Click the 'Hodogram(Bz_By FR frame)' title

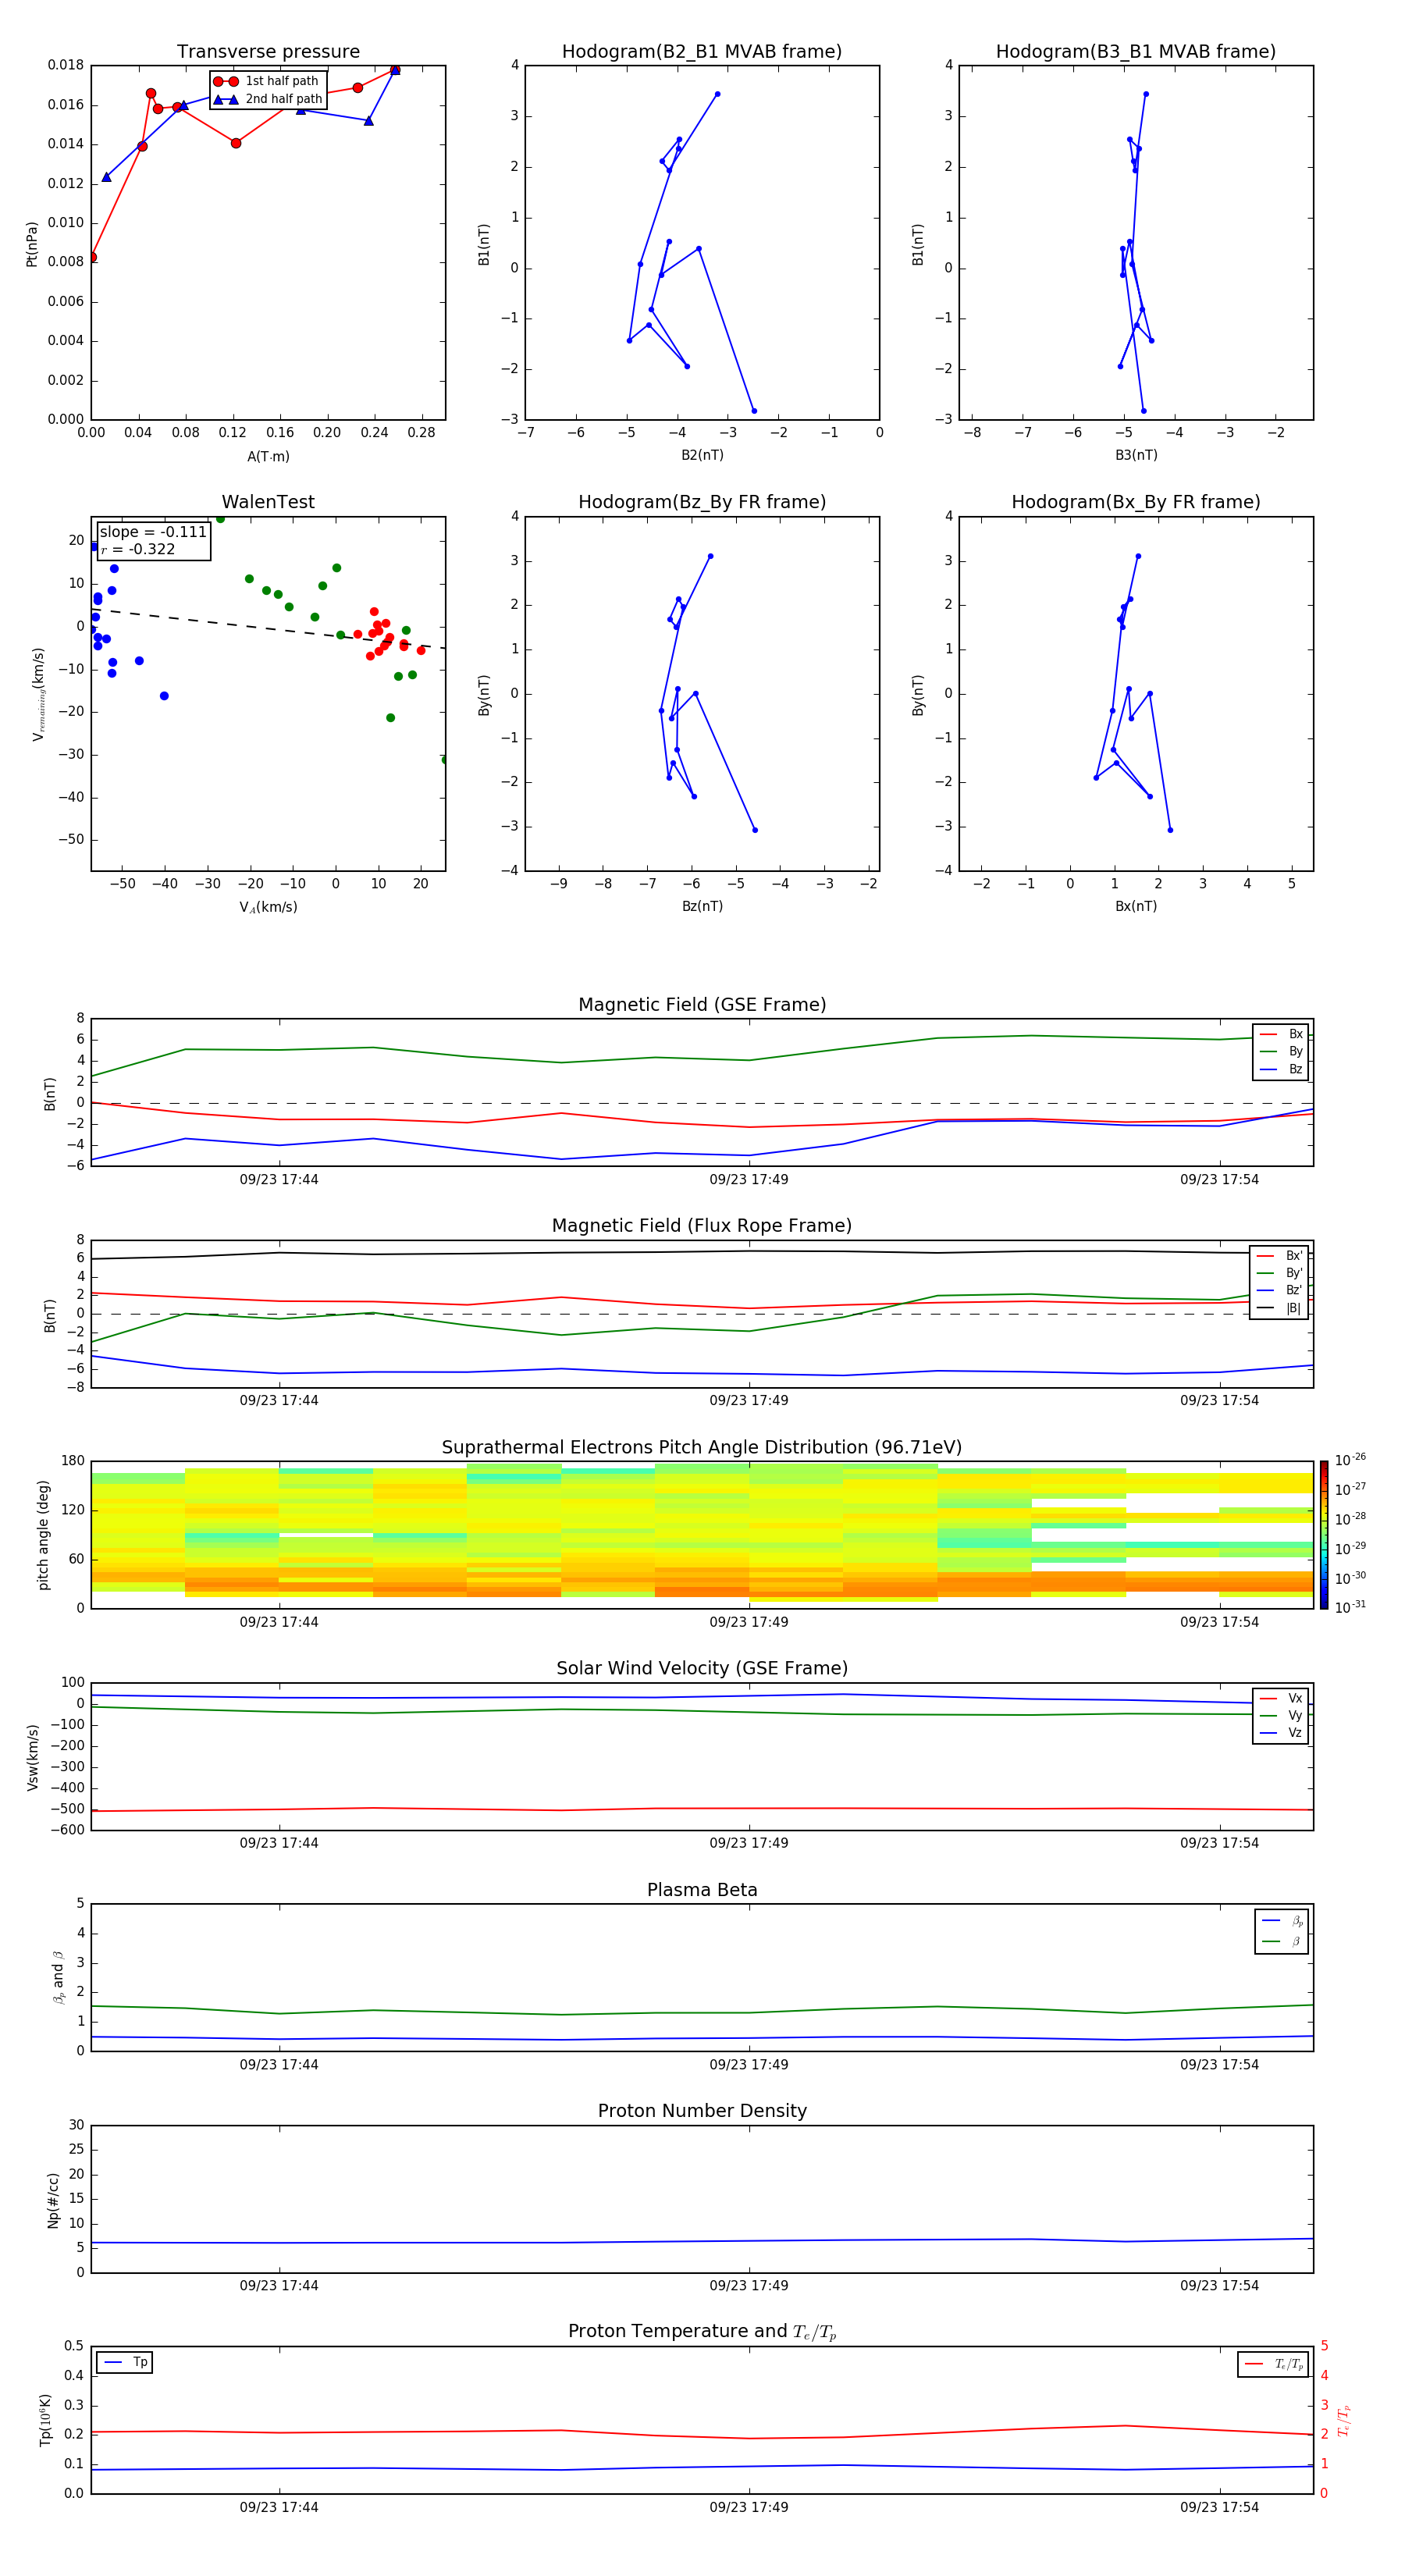tap(702, 502)
